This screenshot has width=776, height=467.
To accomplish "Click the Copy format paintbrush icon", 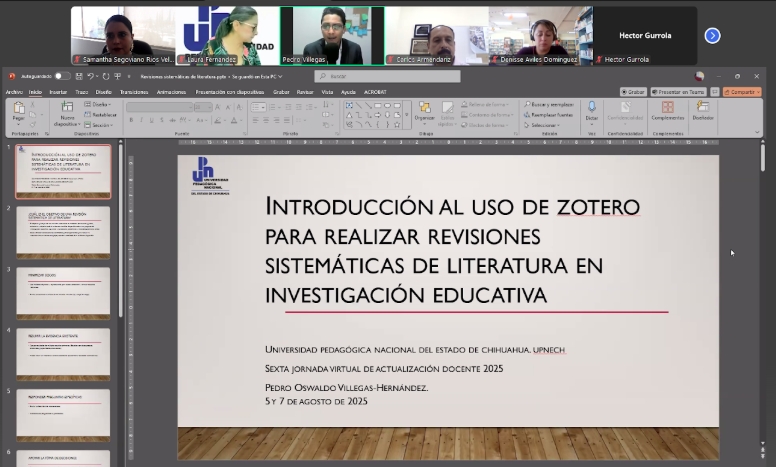I will point(33,125).
